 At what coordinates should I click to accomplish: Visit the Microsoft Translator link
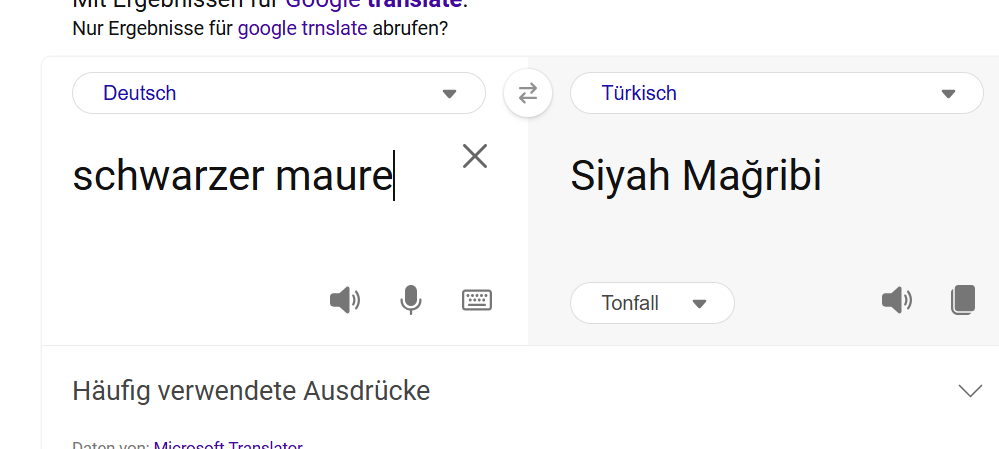[228, 445]
